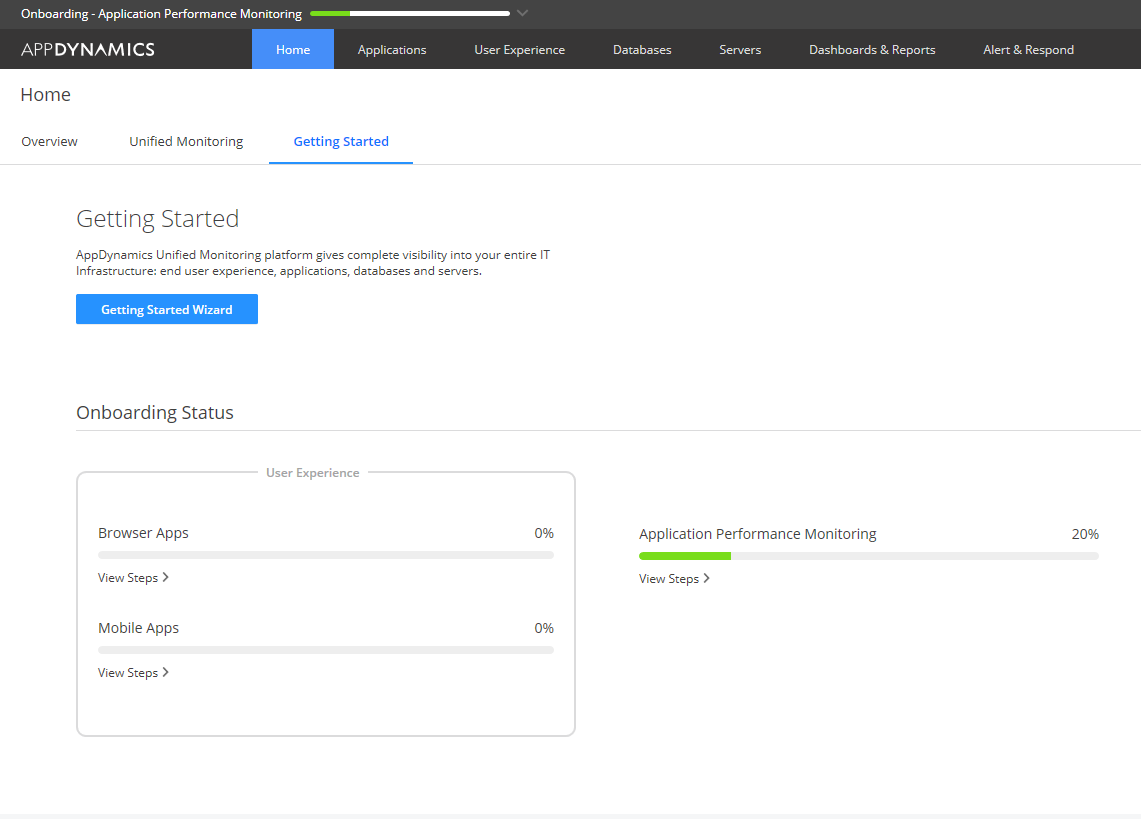
Task: Switch to the Overview tab
Action: point(49,141)
